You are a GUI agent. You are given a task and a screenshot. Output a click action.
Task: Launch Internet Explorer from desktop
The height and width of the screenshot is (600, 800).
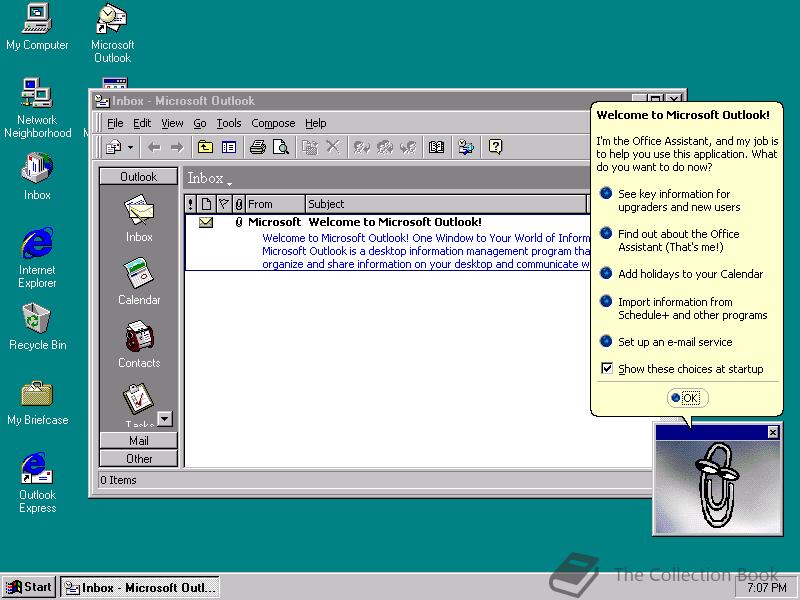pos(37,258)
